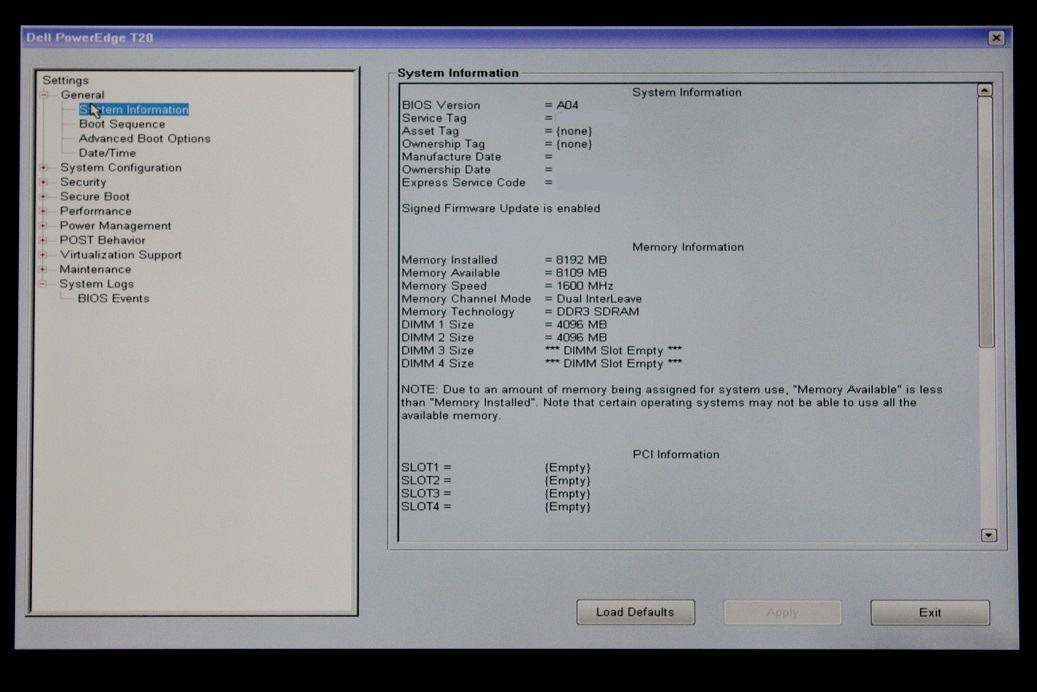Viewport: 1037px width, 692px height.
Task: Click the Memory Installed value 8192 MB
Action: [581, 260]
